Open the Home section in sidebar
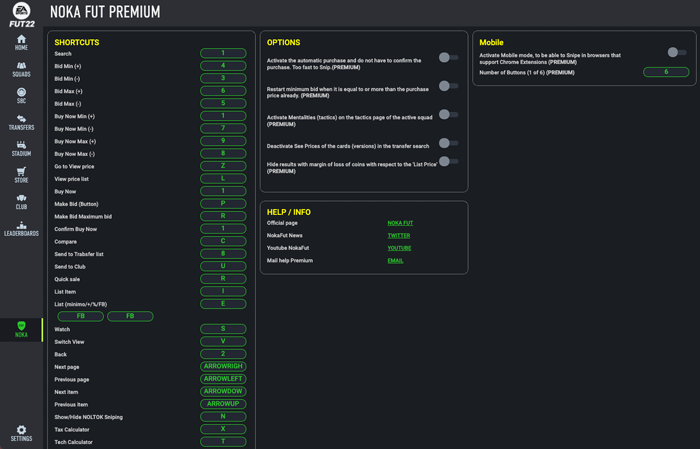The height and width of the screenshot is (449, 700). [x=21, y=42]
